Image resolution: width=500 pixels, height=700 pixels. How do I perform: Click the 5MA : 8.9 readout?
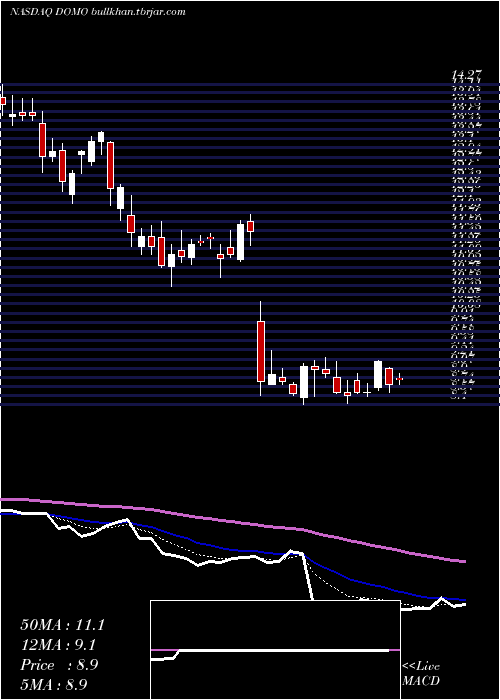click(53, 684)
